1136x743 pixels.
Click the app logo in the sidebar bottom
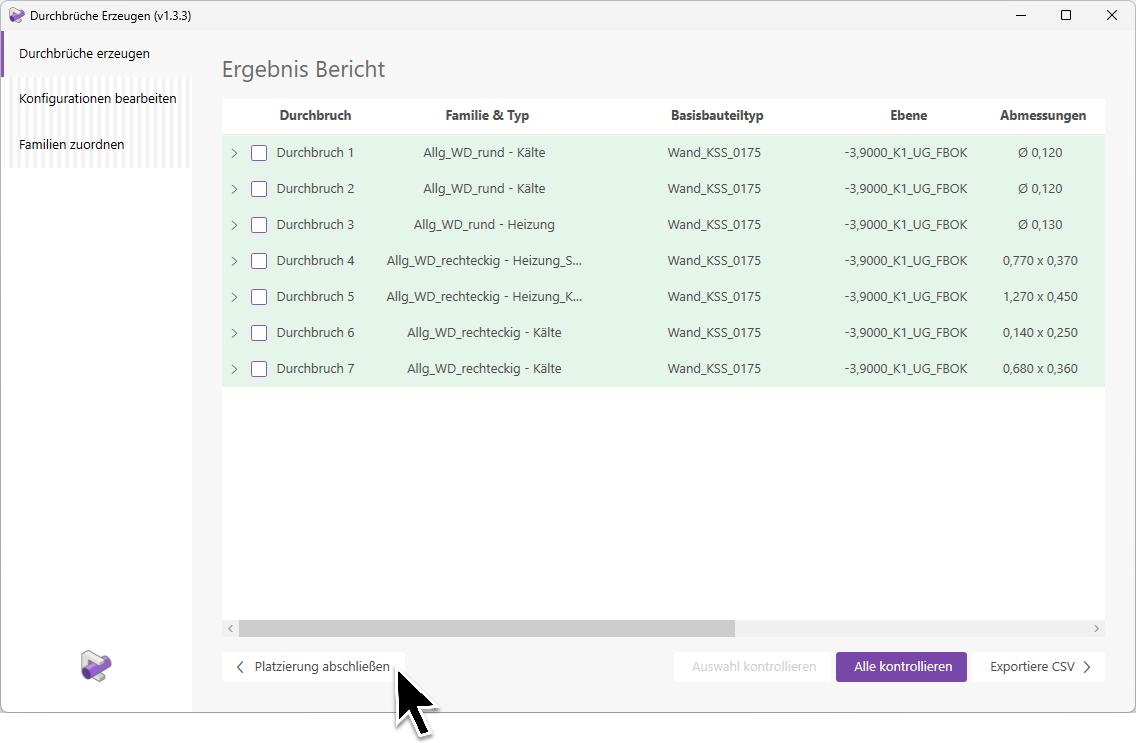point(96,666)
